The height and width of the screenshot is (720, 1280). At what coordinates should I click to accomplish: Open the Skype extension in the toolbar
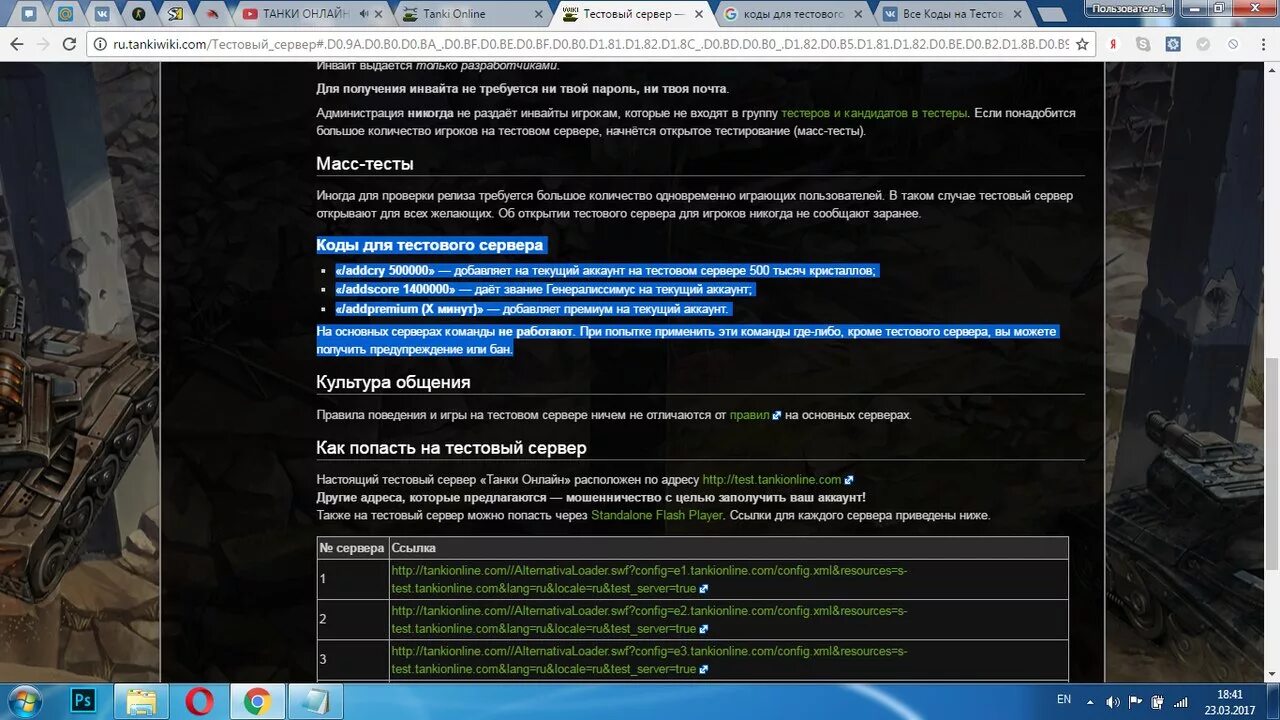[x=1144, y=45]
